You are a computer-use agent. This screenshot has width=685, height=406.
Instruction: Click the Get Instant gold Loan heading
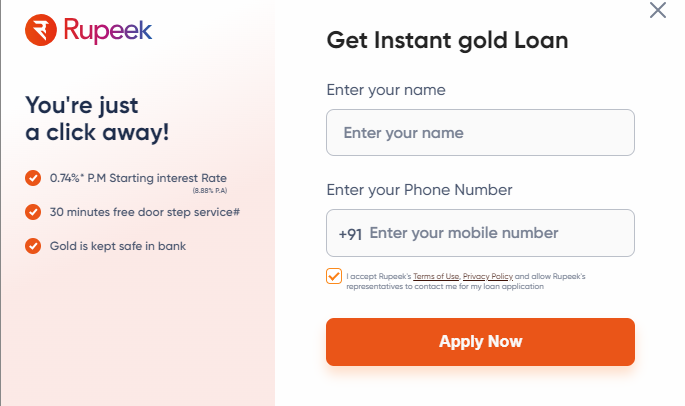[447, 41]
